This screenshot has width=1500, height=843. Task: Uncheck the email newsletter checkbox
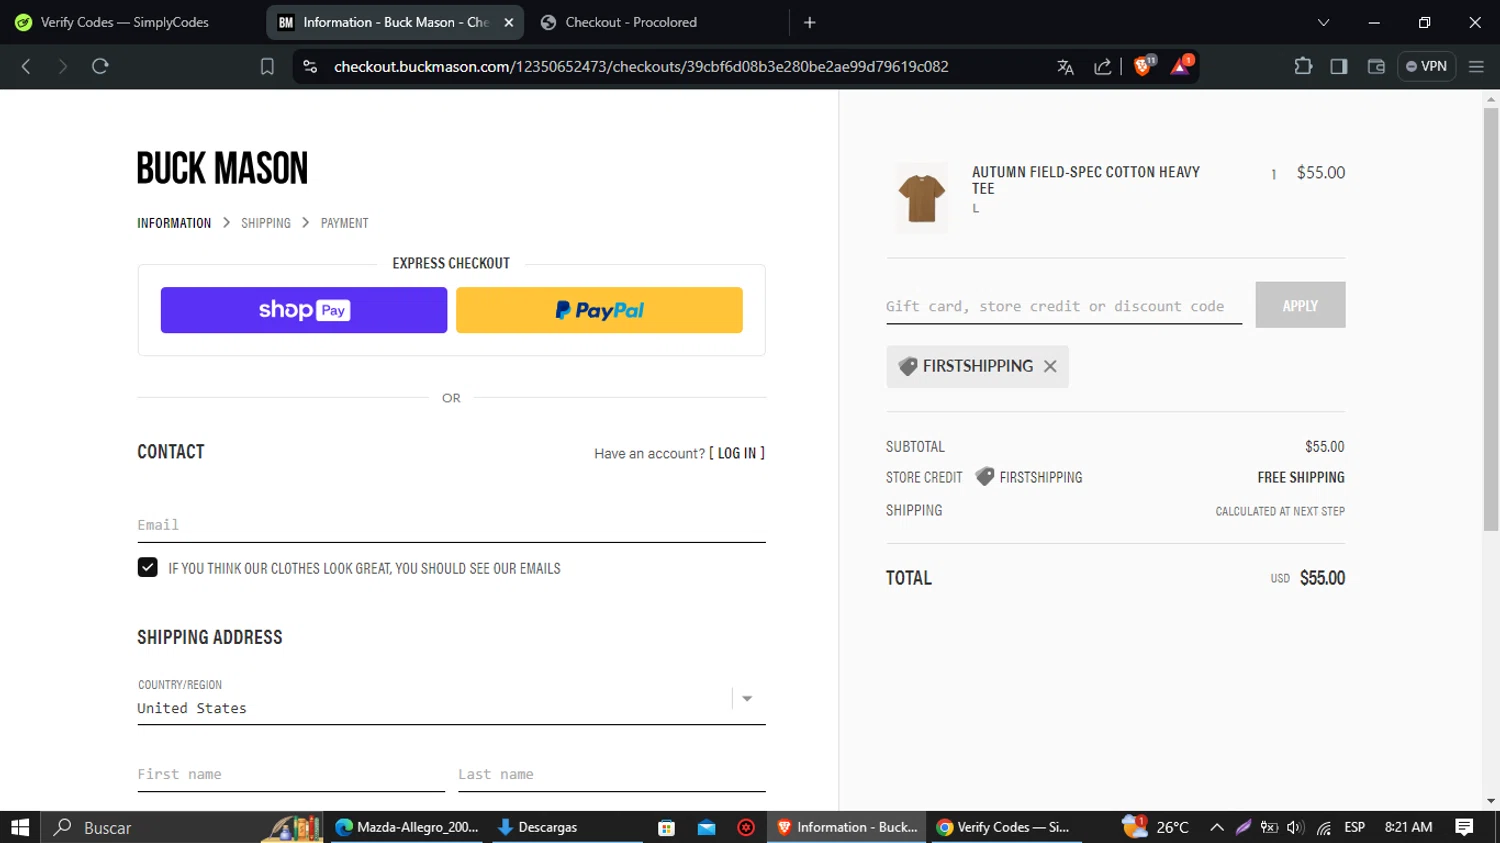tap(147, 567)
